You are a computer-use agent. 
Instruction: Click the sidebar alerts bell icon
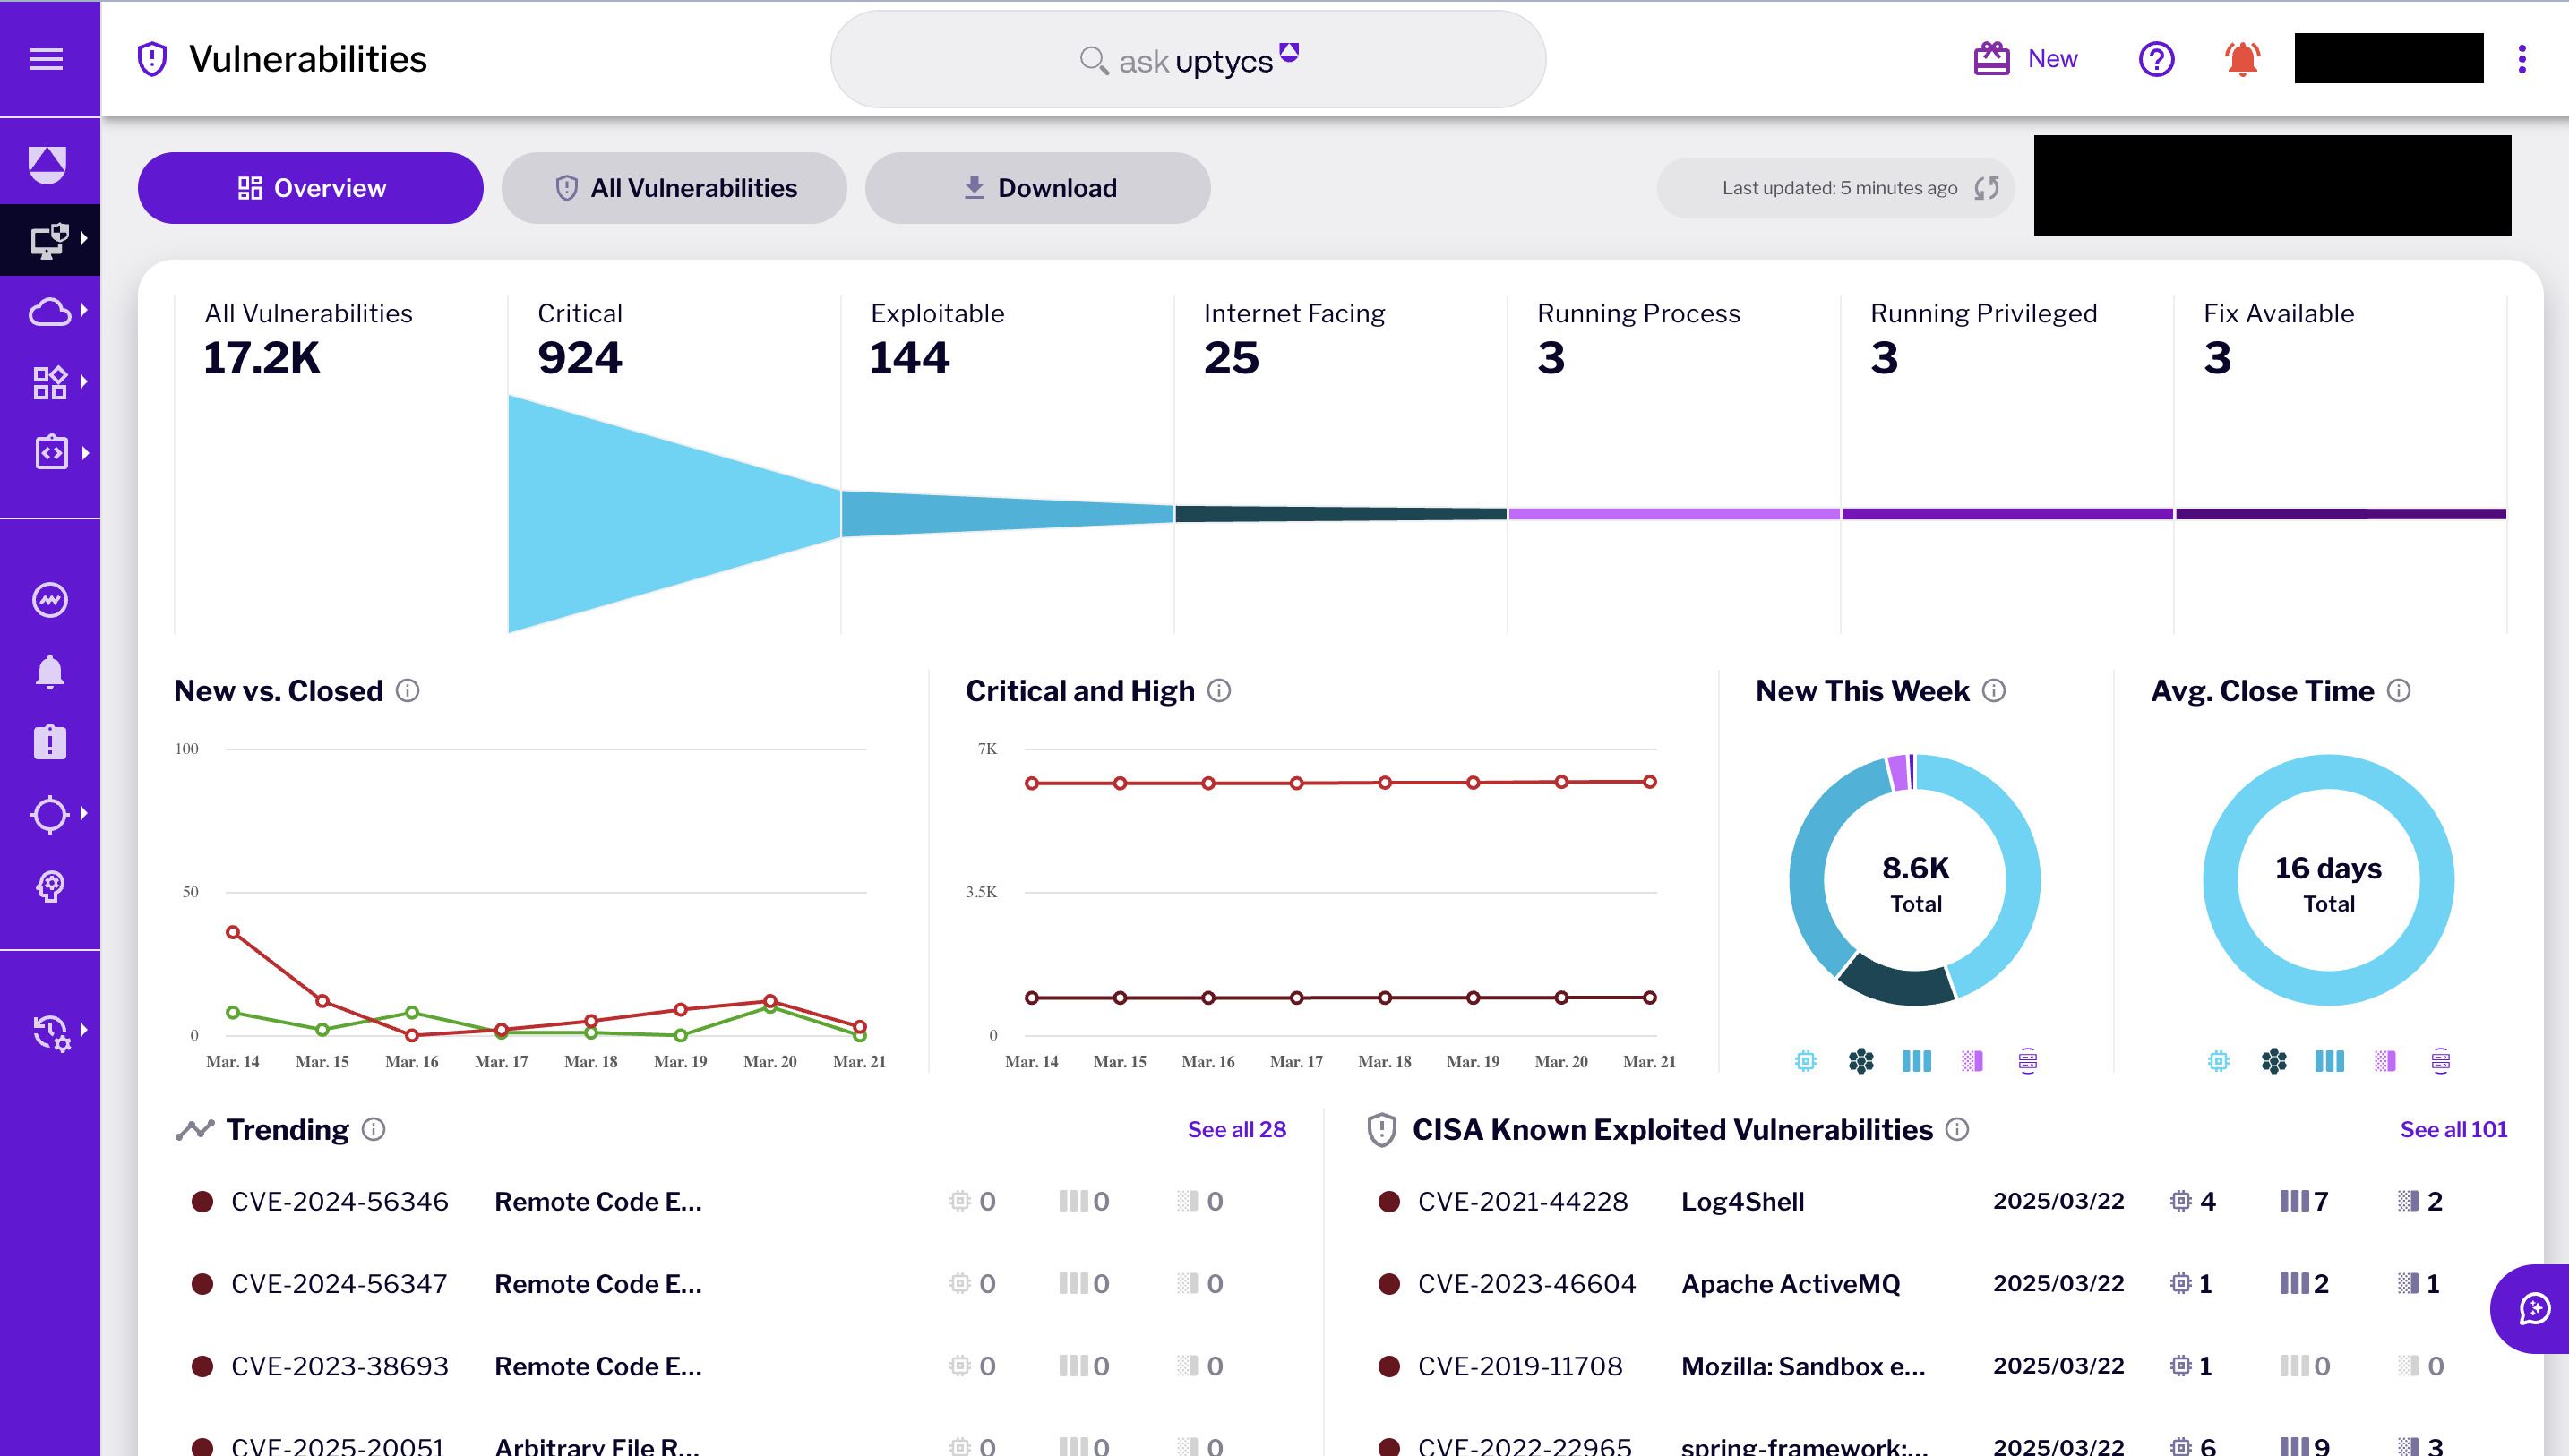point(49,672)
